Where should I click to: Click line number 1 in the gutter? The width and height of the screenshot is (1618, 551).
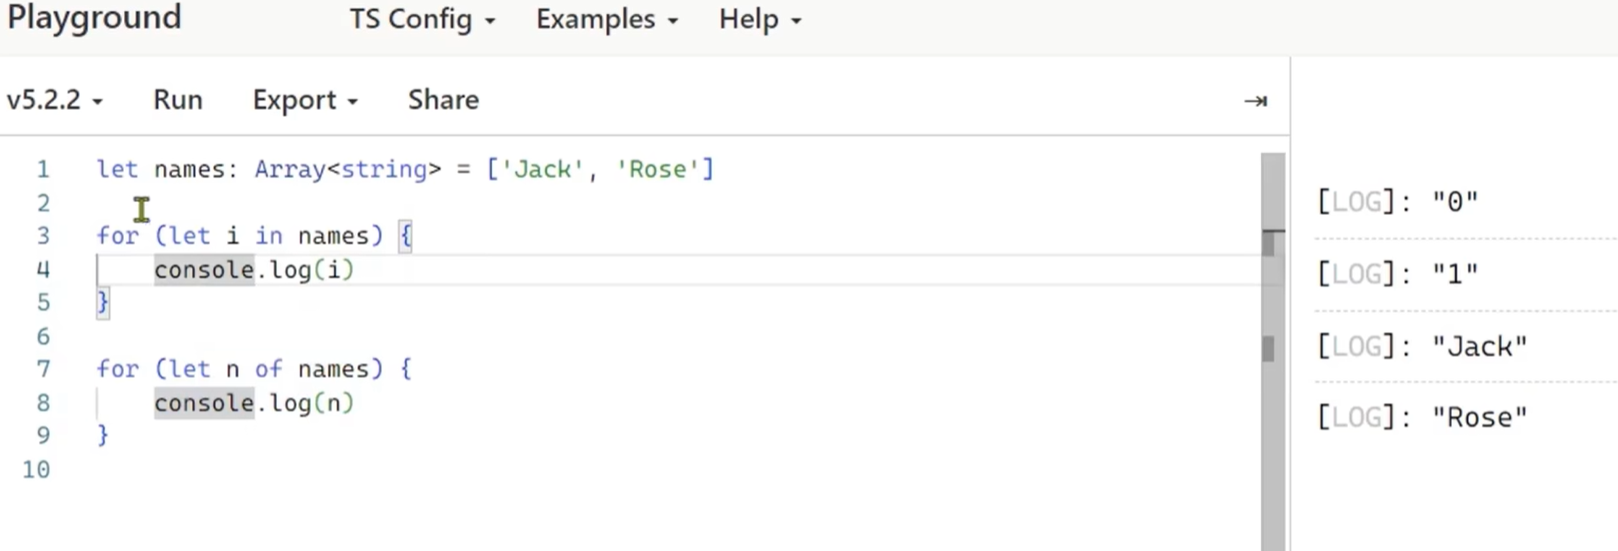pos(42,169)
